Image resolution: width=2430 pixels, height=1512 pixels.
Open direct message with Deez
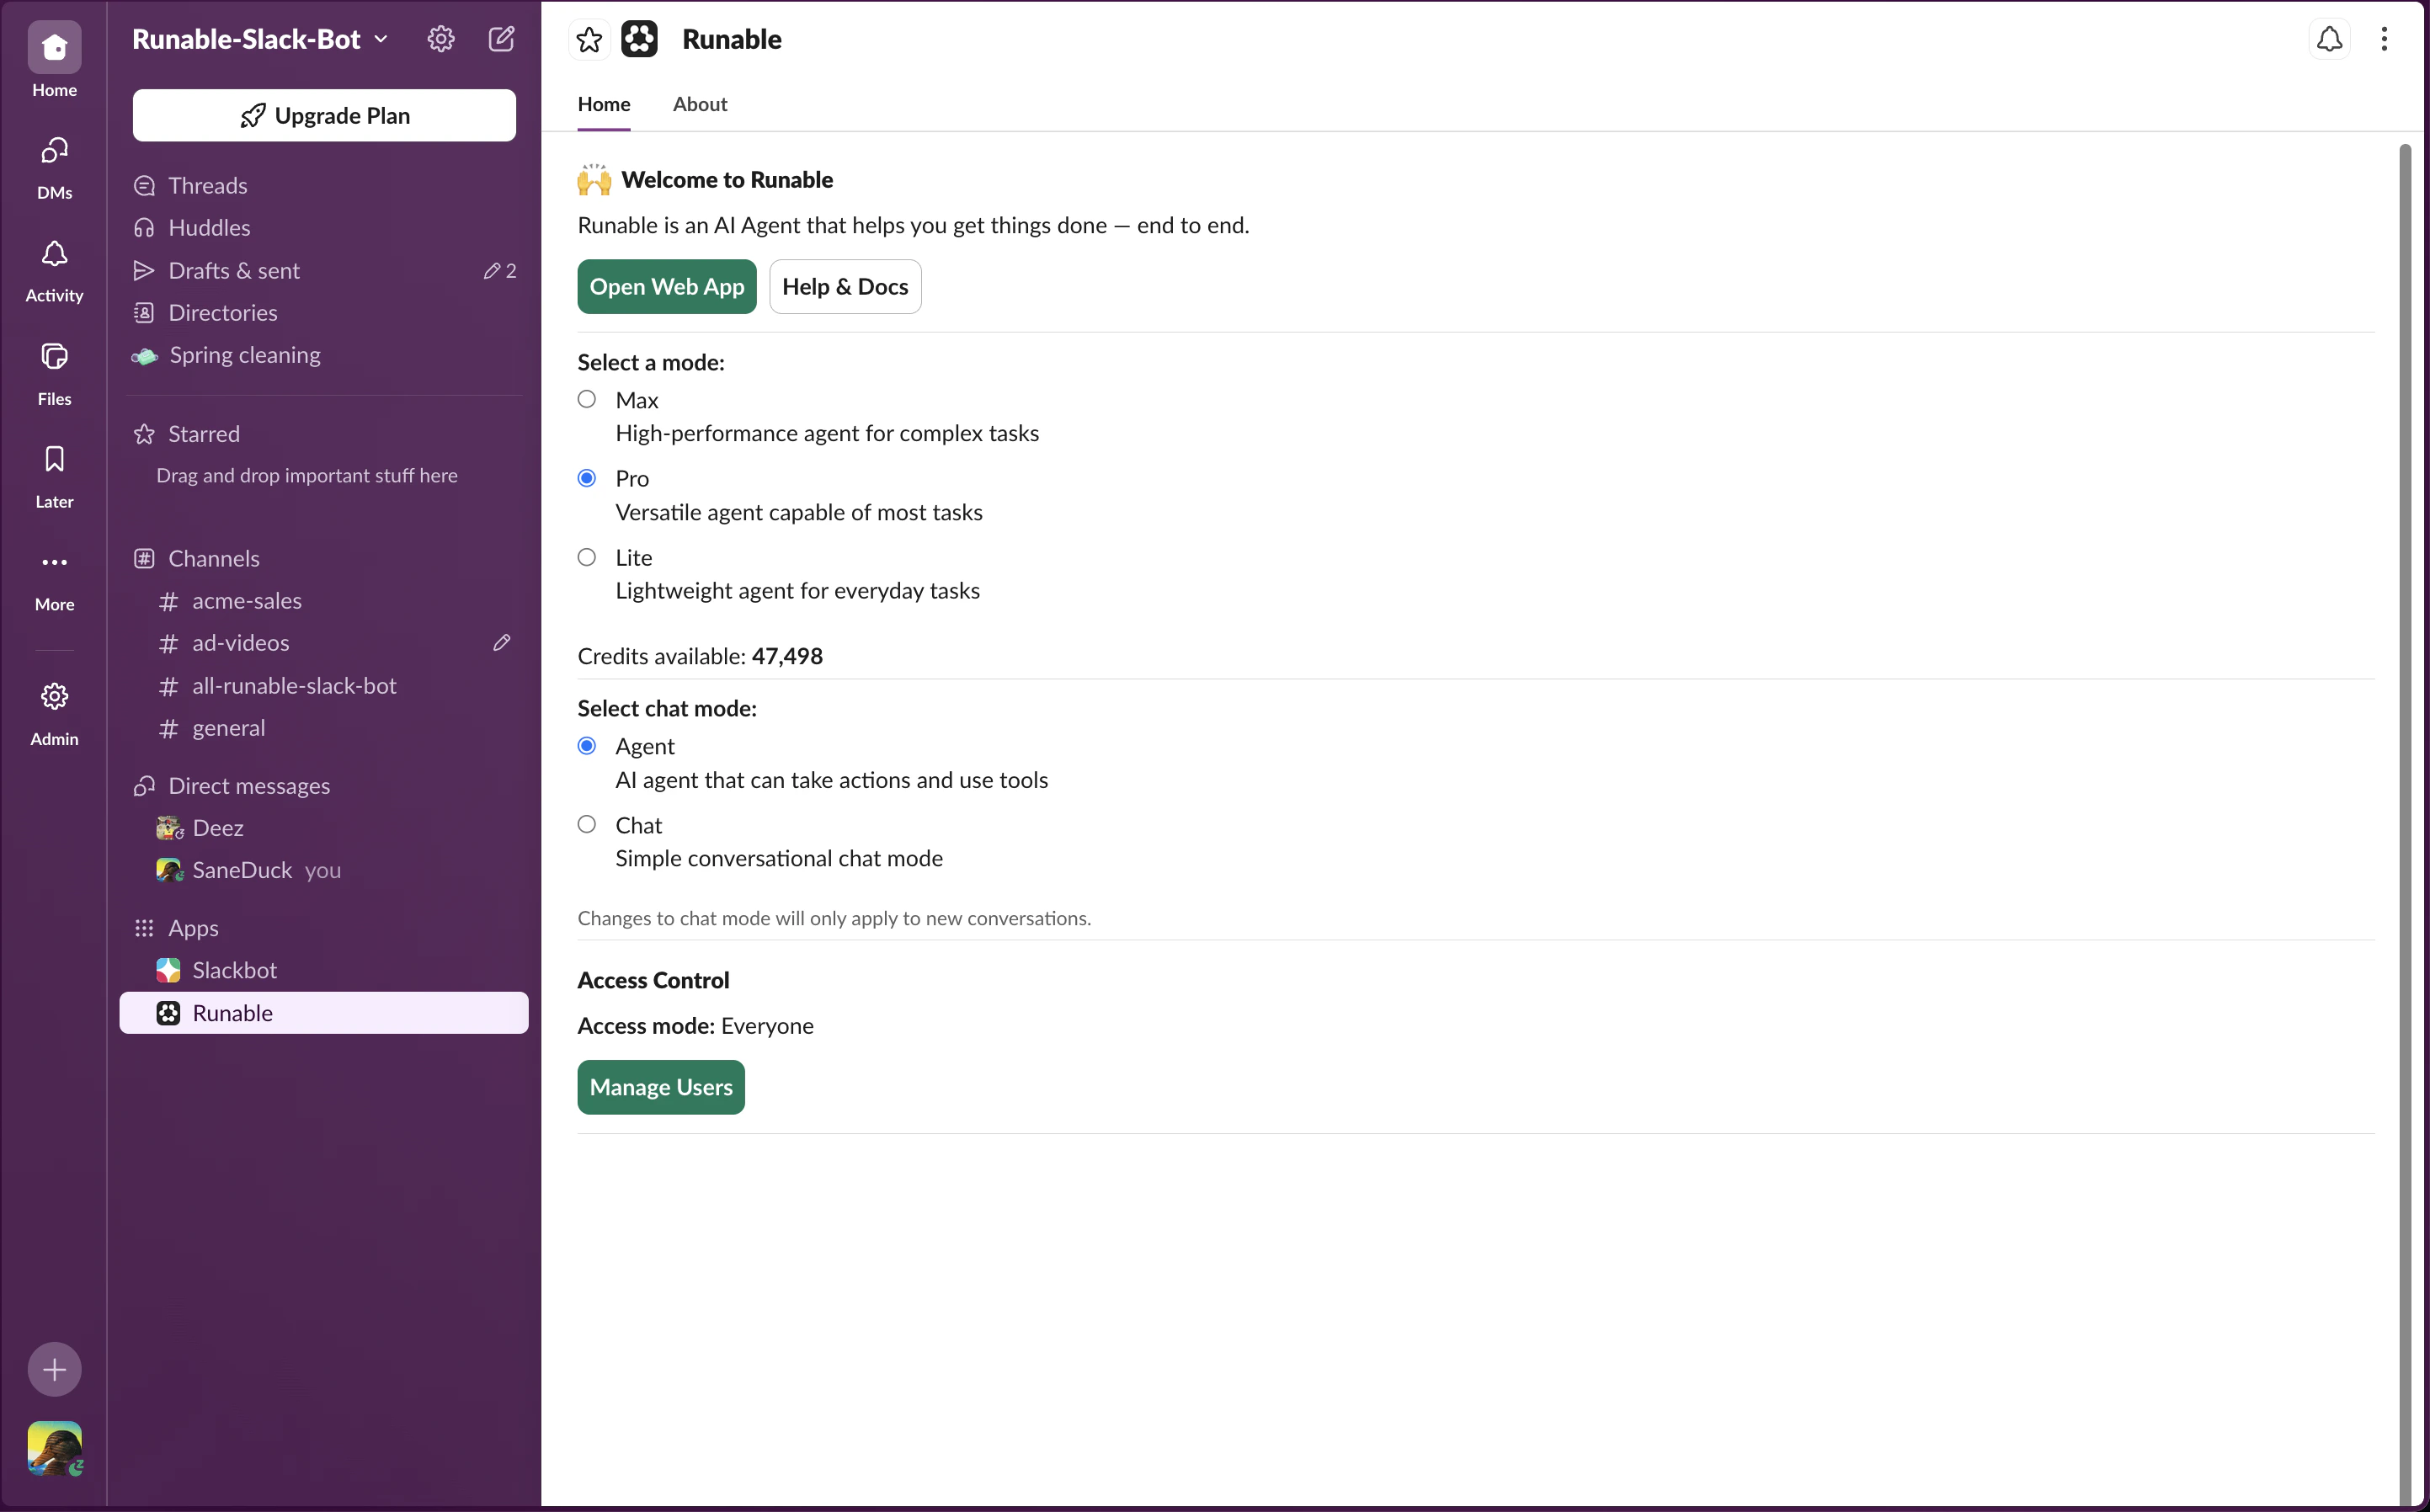point(324,828)
